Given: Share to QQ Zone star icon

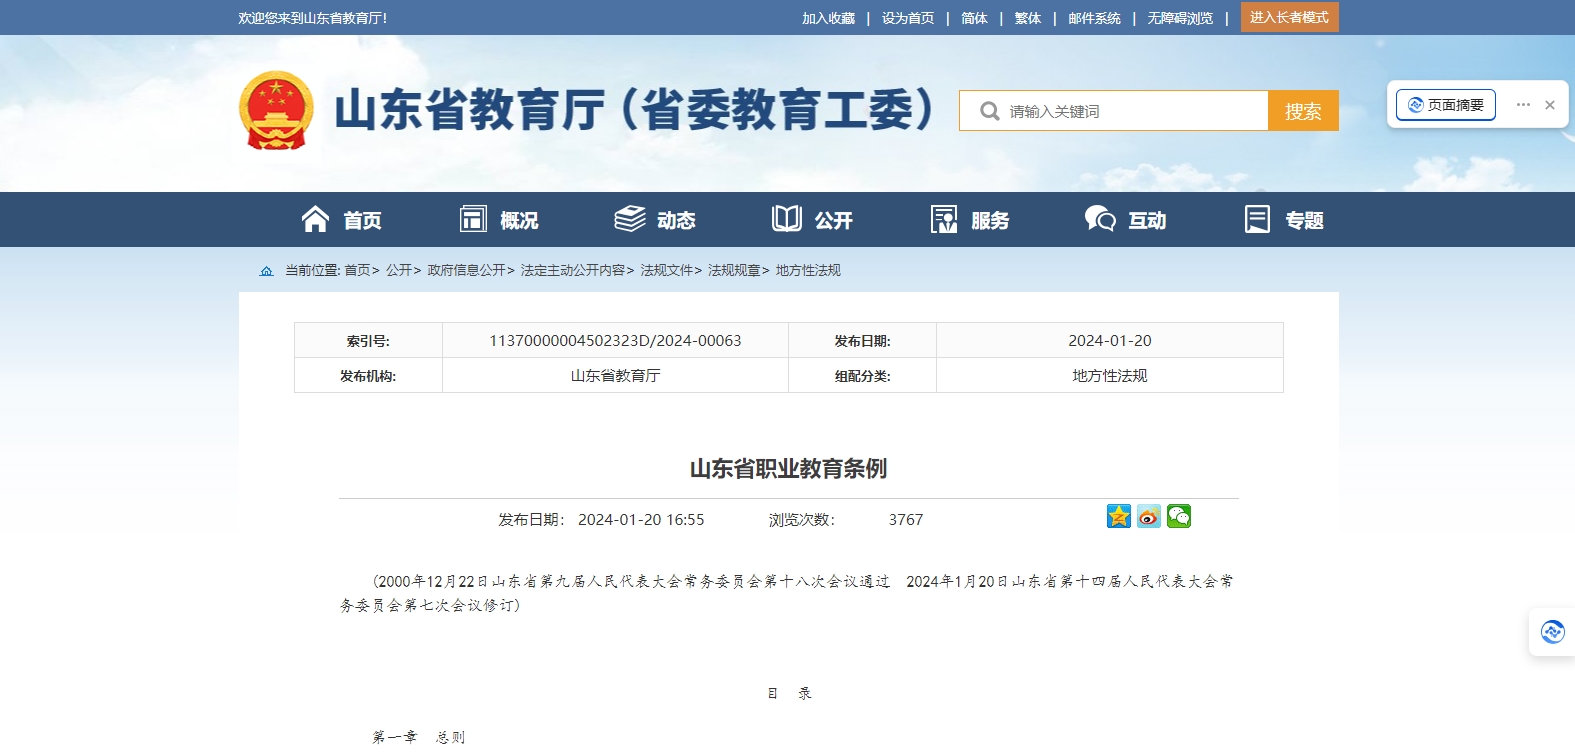Looking at the screenshot, I should 1118,516.
